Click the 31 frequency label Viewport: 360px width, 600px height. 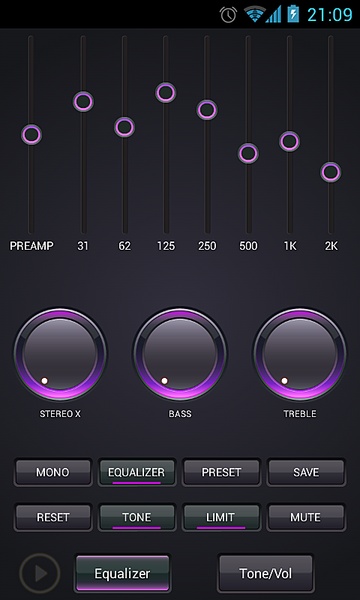[83, 246]
